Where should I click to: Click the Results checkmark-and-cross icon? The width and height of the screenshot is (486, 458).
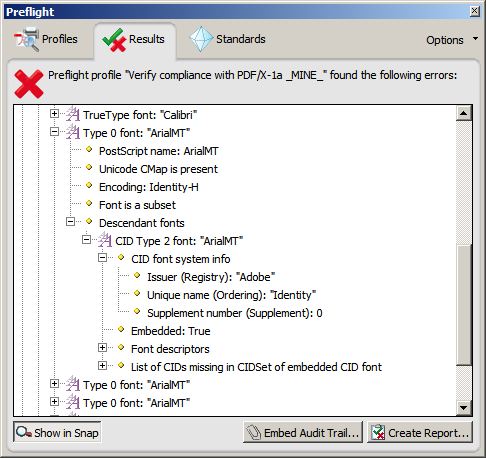coord(114,40)
